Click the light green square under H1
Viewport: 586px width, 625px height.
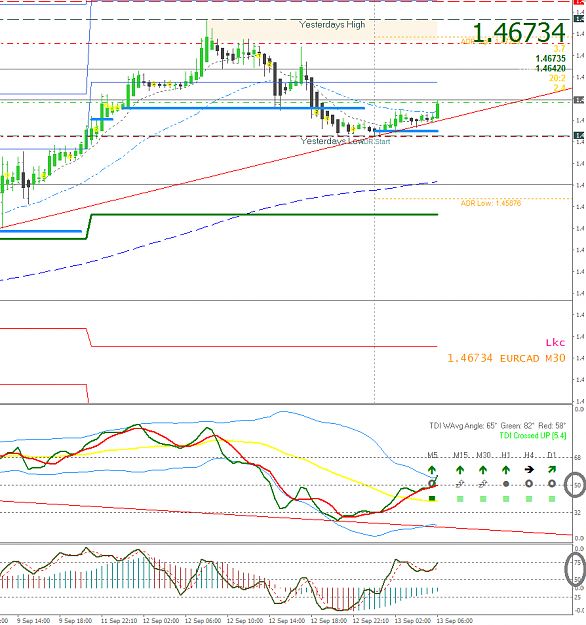(x=506, y=499)
